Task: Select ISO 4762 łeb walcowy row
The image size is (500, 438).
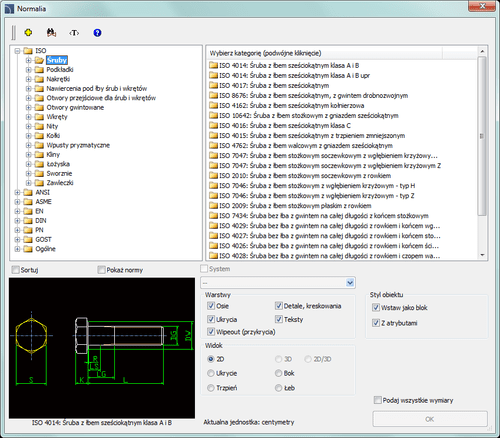Action: point(301,145)
